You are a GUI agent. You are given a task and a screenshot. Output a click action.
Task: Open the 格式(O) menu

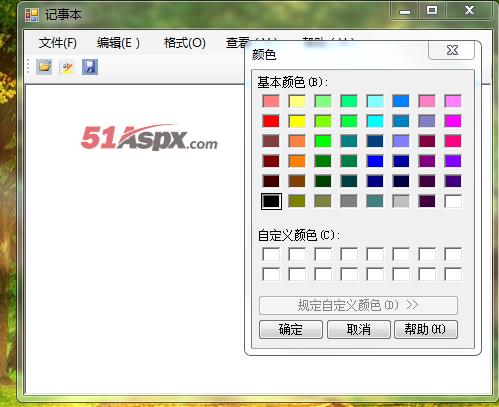click(185, 43)
